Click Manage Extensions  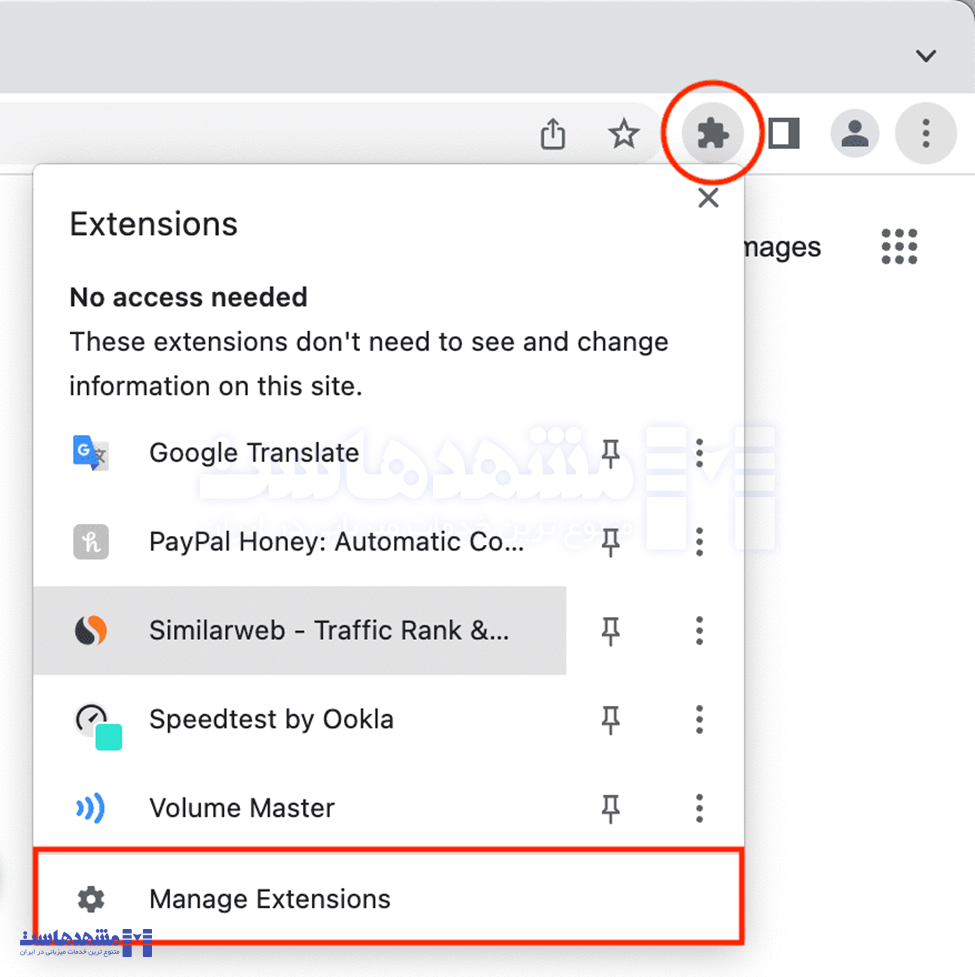point(270,899)
